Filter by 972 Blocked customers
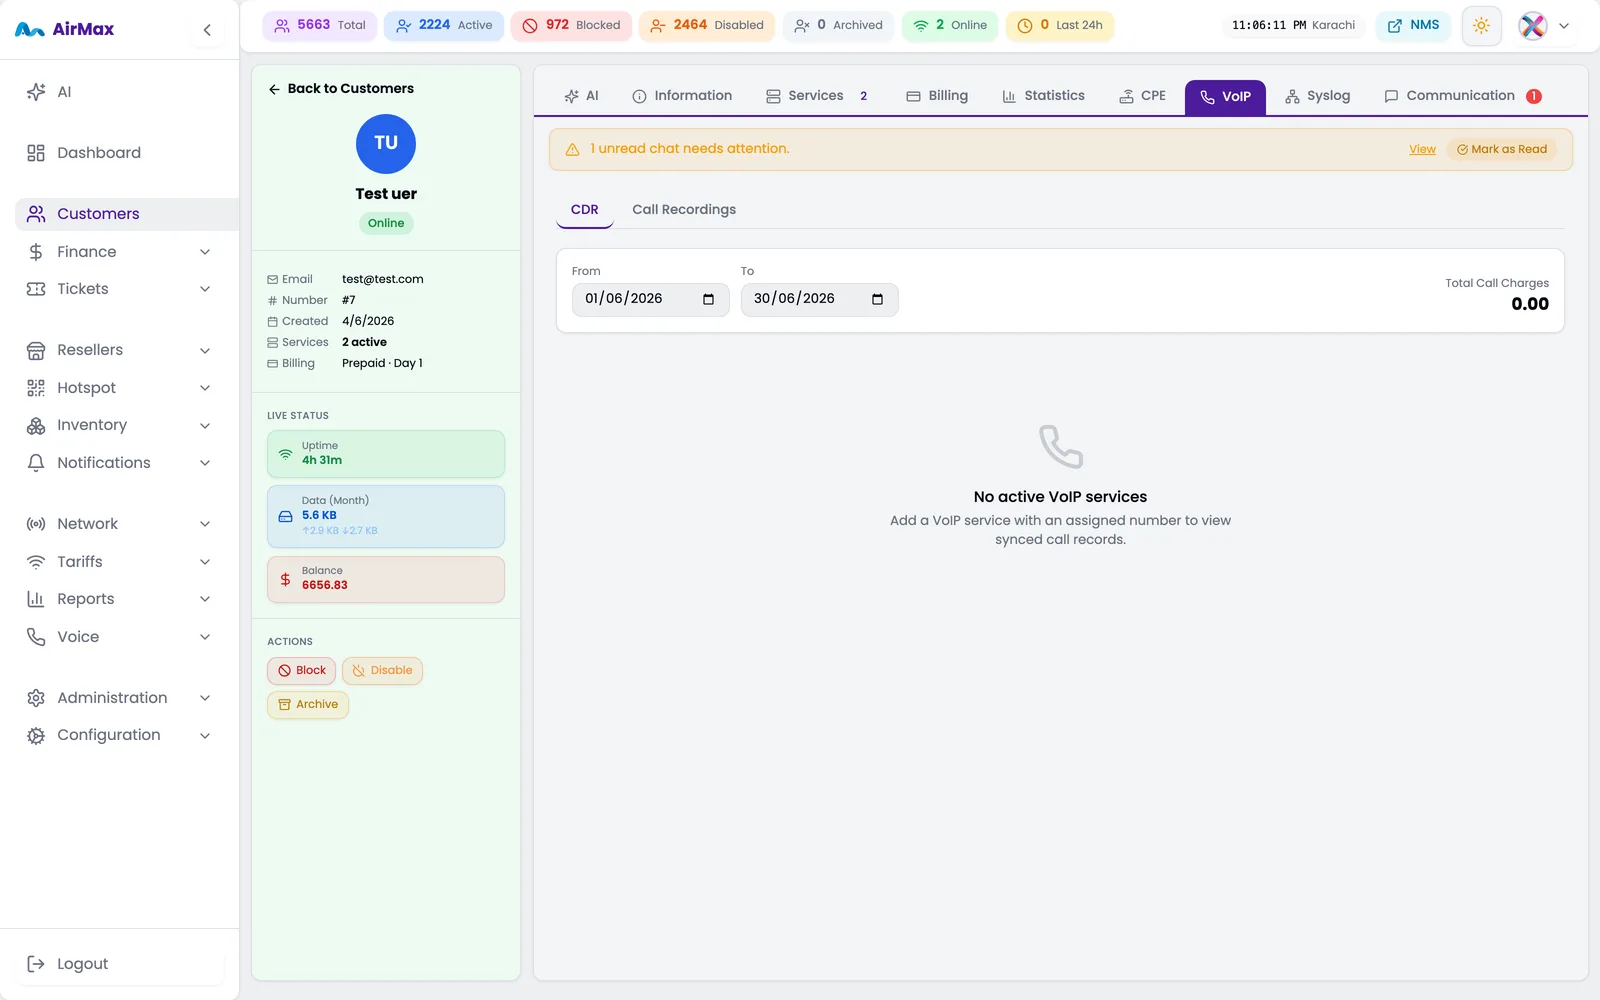The width and height of the screenshot is (1600, 1000). (571, 25)
